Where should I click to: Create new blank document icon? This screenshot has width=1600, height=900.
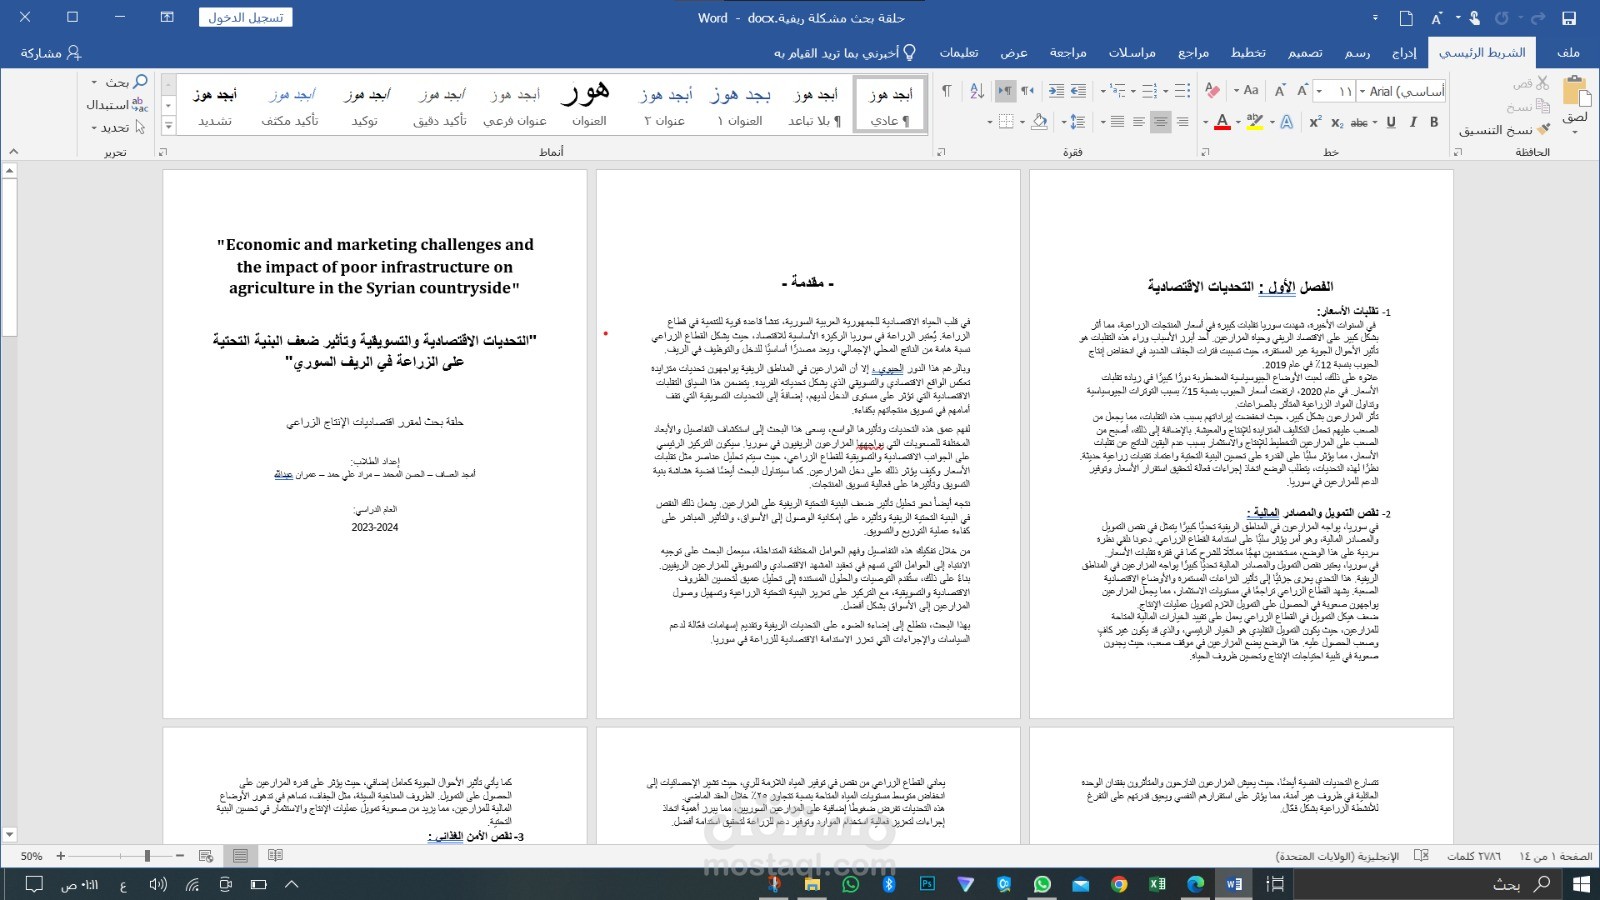1406,18
